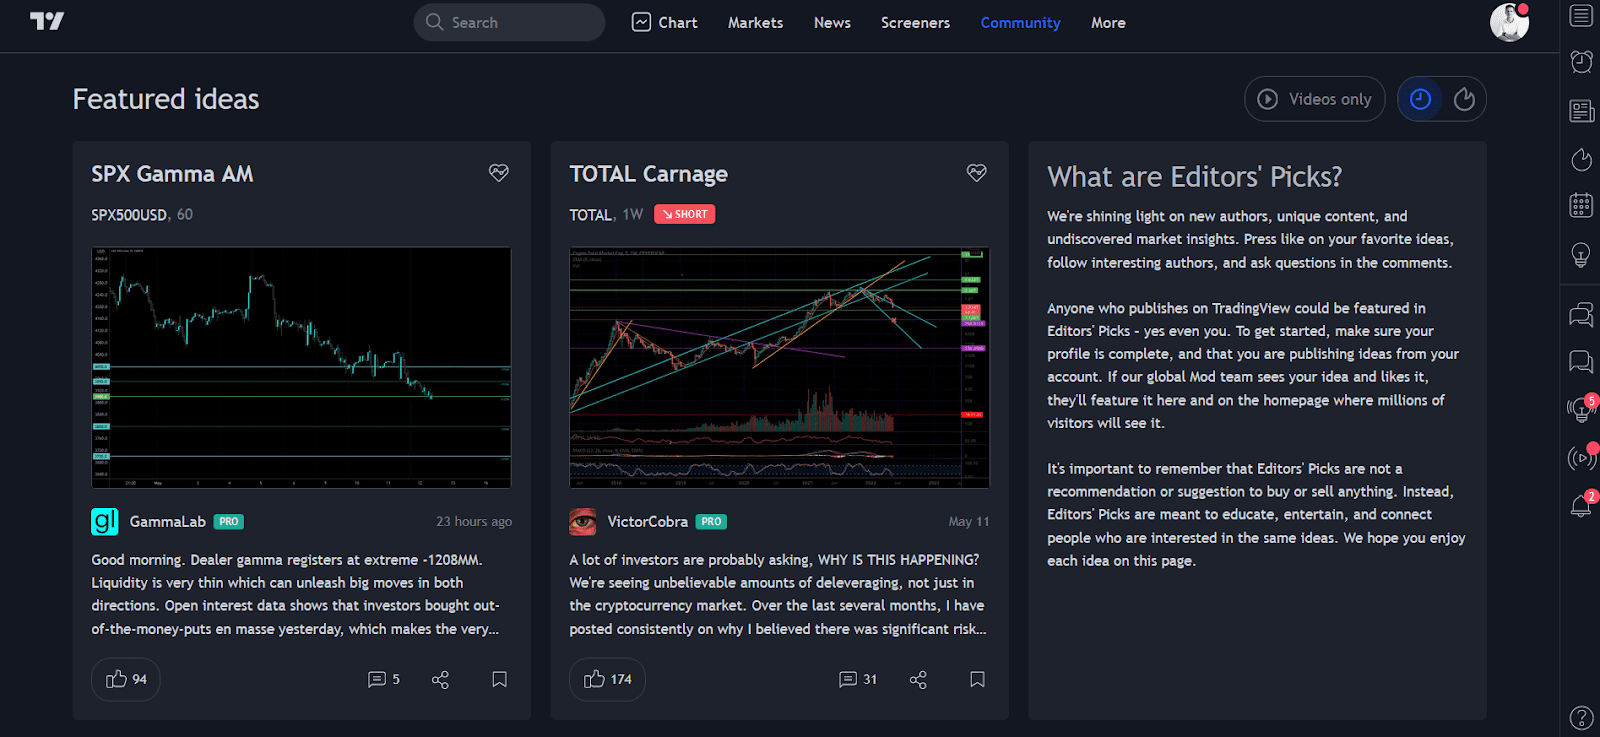1600x737 pixels.
Task: Open the More menu
Action: 1108,22
